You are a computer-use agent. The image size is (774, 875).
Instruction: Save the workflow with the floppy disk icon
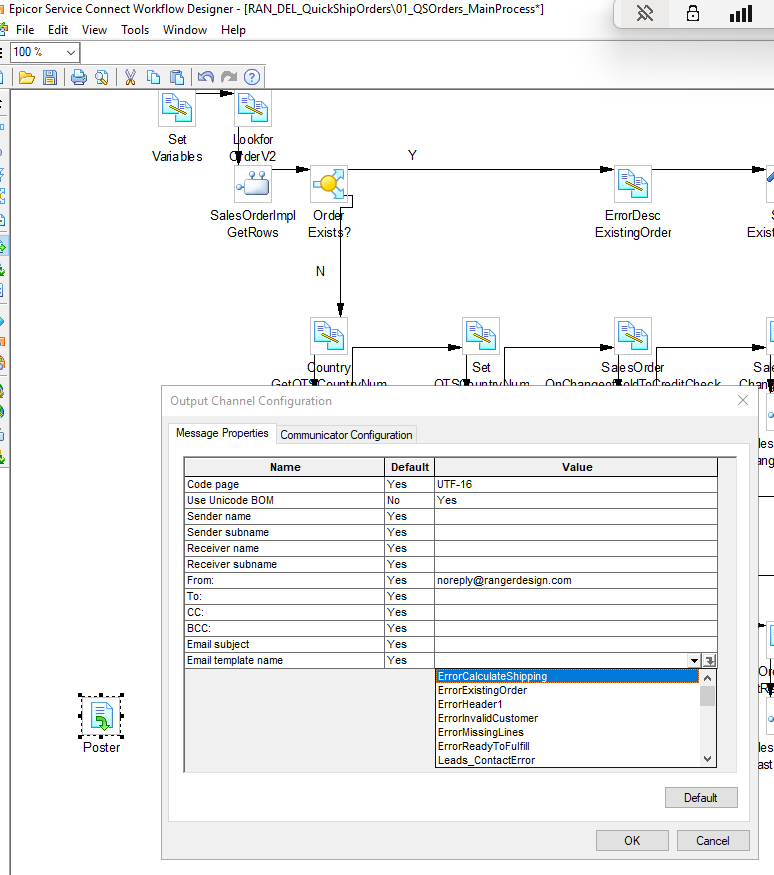[x=50, y=77]
